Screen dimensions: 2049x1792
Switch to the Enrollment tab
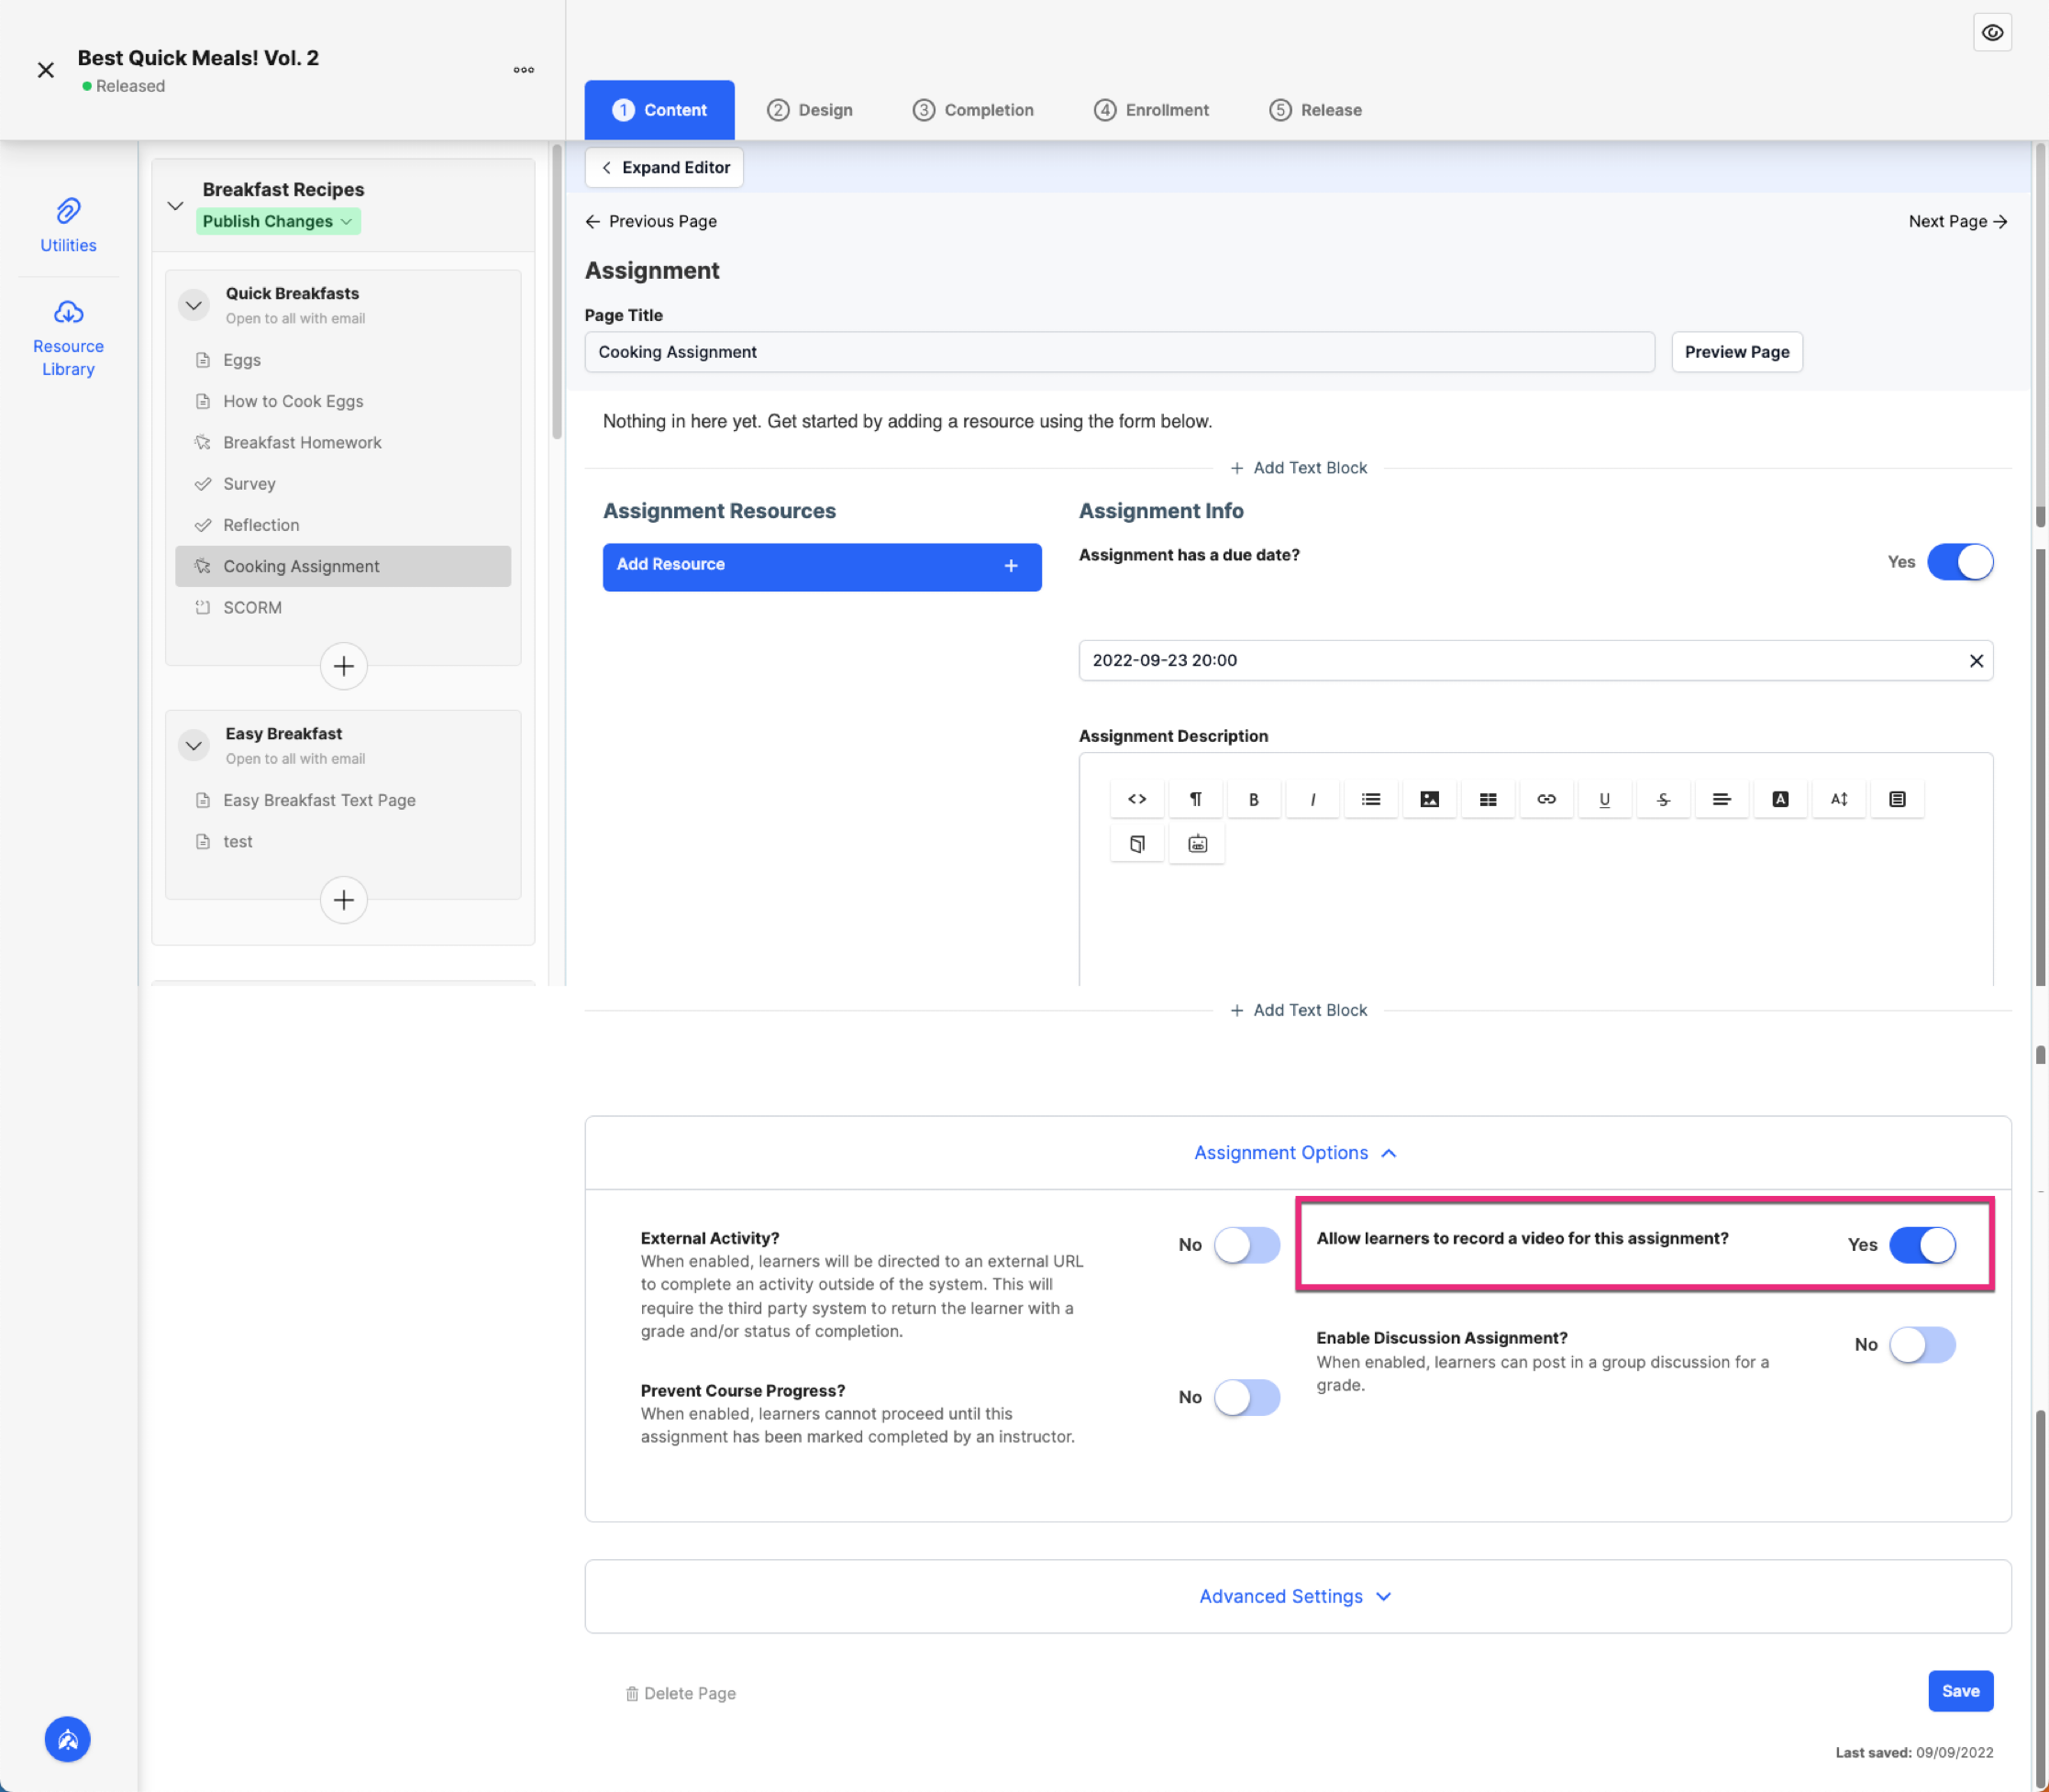coord(1150,110)
